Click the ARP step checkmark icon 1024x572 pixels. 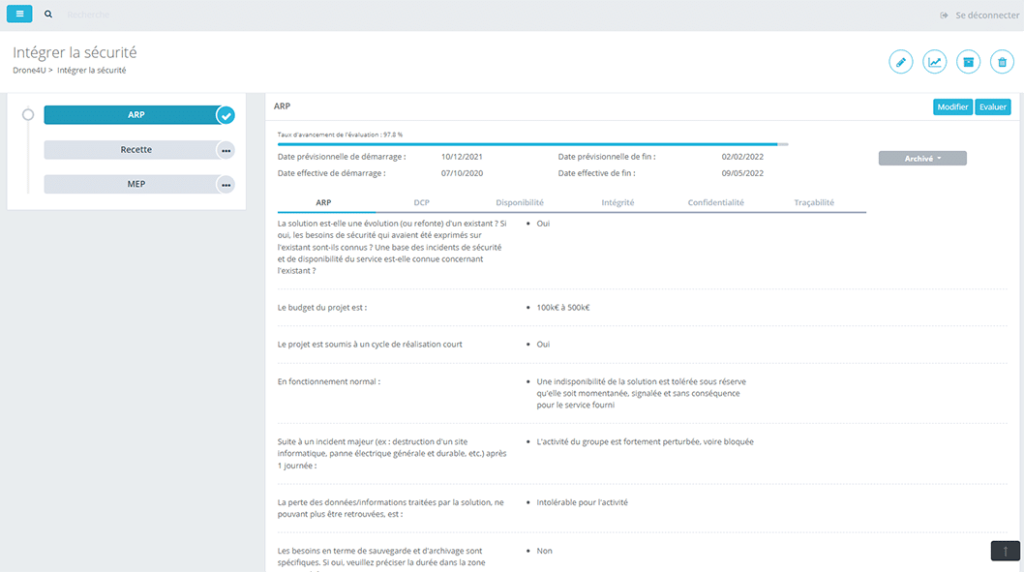(x=226, y=116)
